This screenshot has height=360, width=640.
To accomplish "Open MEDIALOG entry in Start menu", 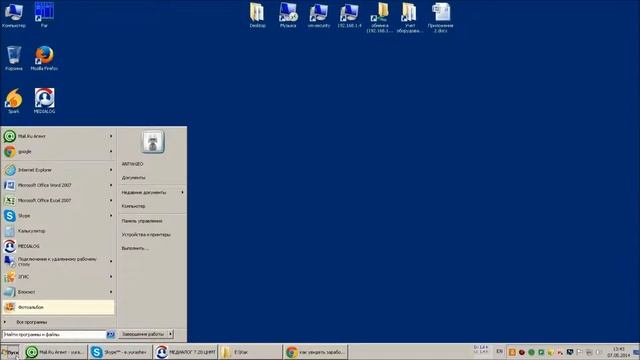I will click(58, 246).
